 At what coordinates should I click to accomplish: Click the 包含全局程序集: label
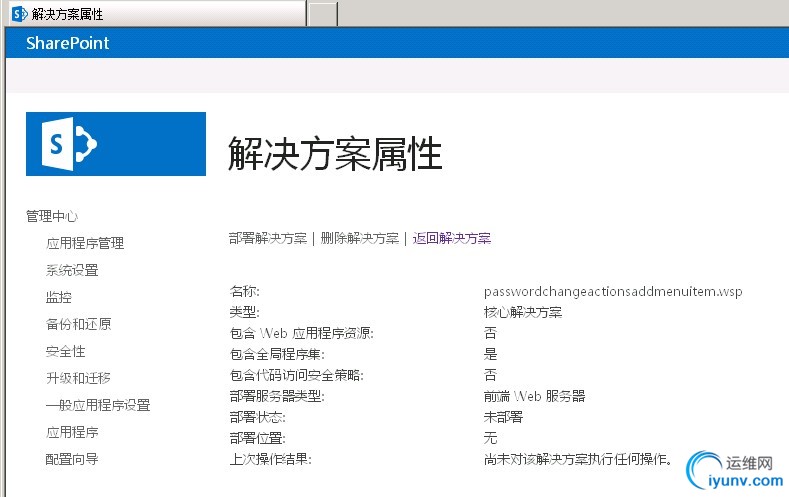click(x=277, y=355)
